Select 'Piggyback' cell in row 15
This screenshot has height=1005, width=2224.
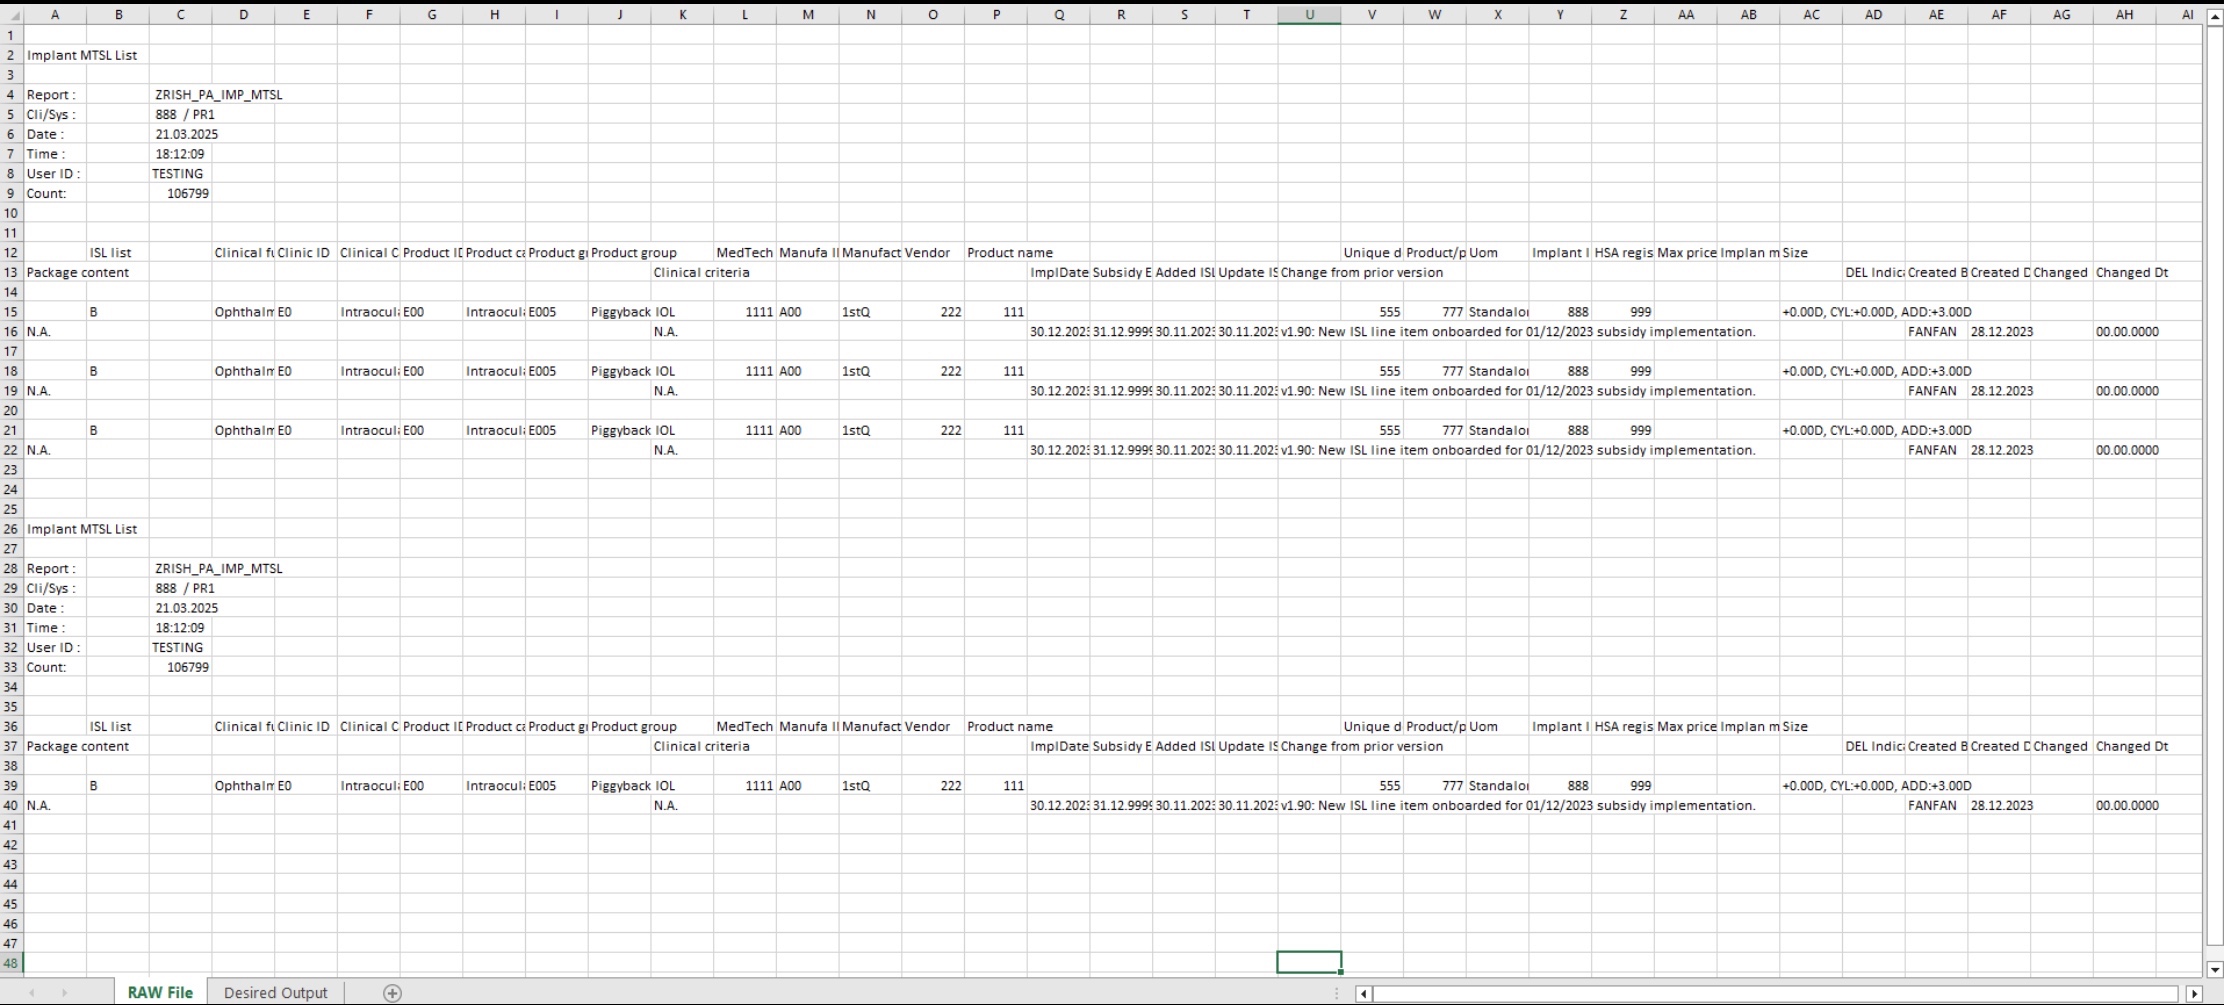pos(620,312)
